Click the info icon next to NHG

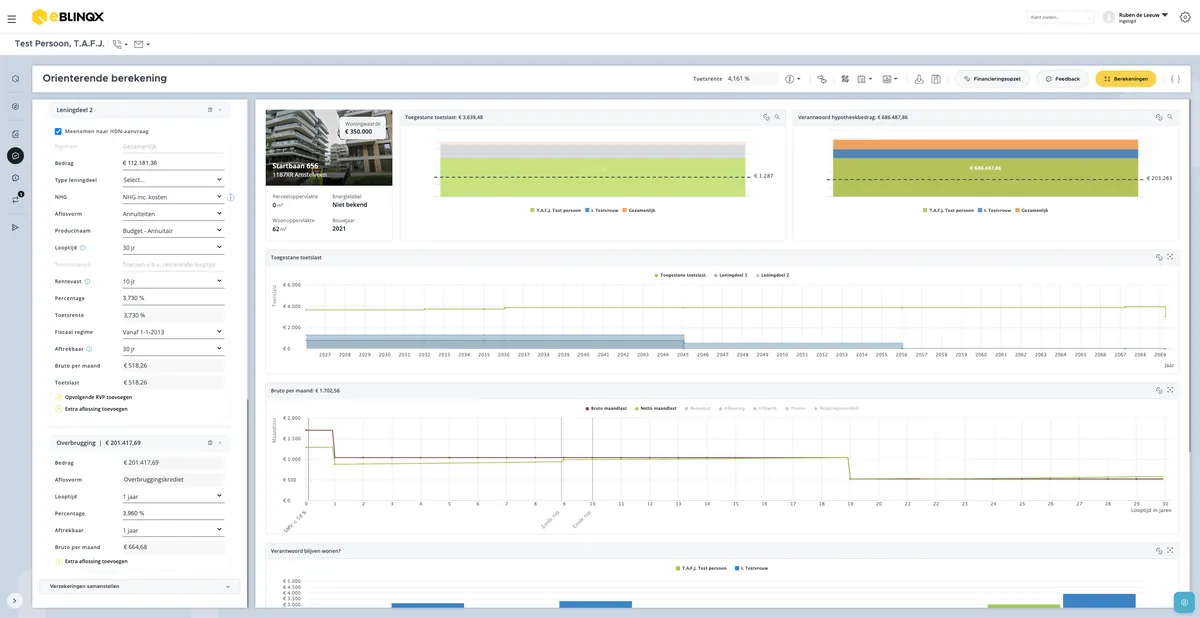(x=231, y=197)
